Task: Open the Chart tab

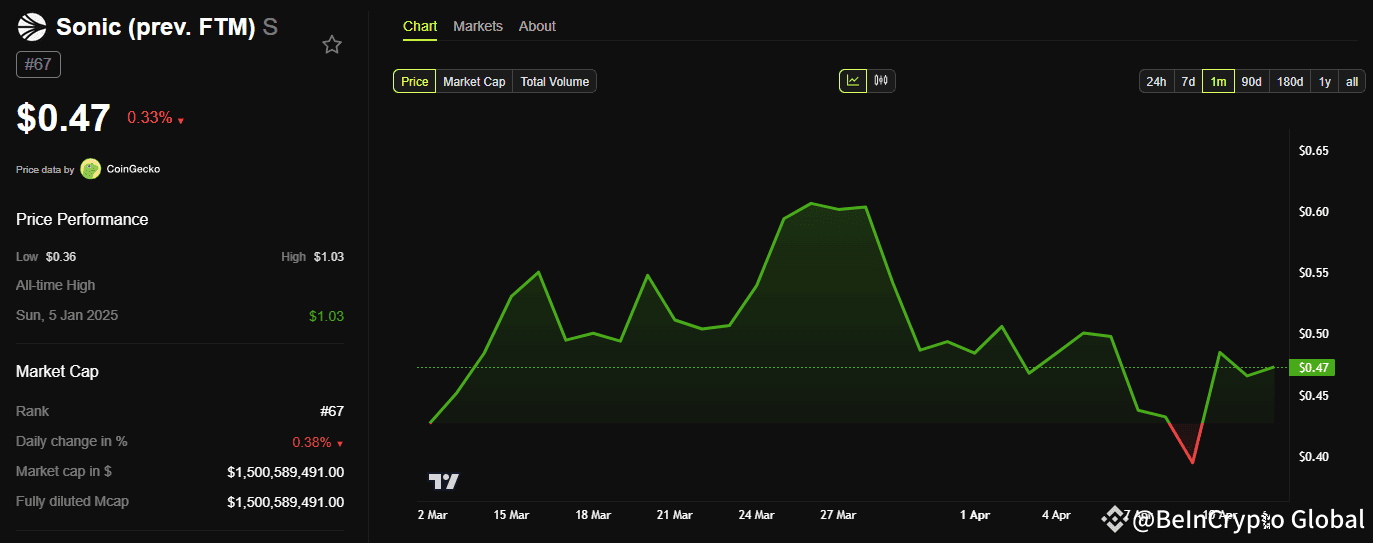Action: 420,26
